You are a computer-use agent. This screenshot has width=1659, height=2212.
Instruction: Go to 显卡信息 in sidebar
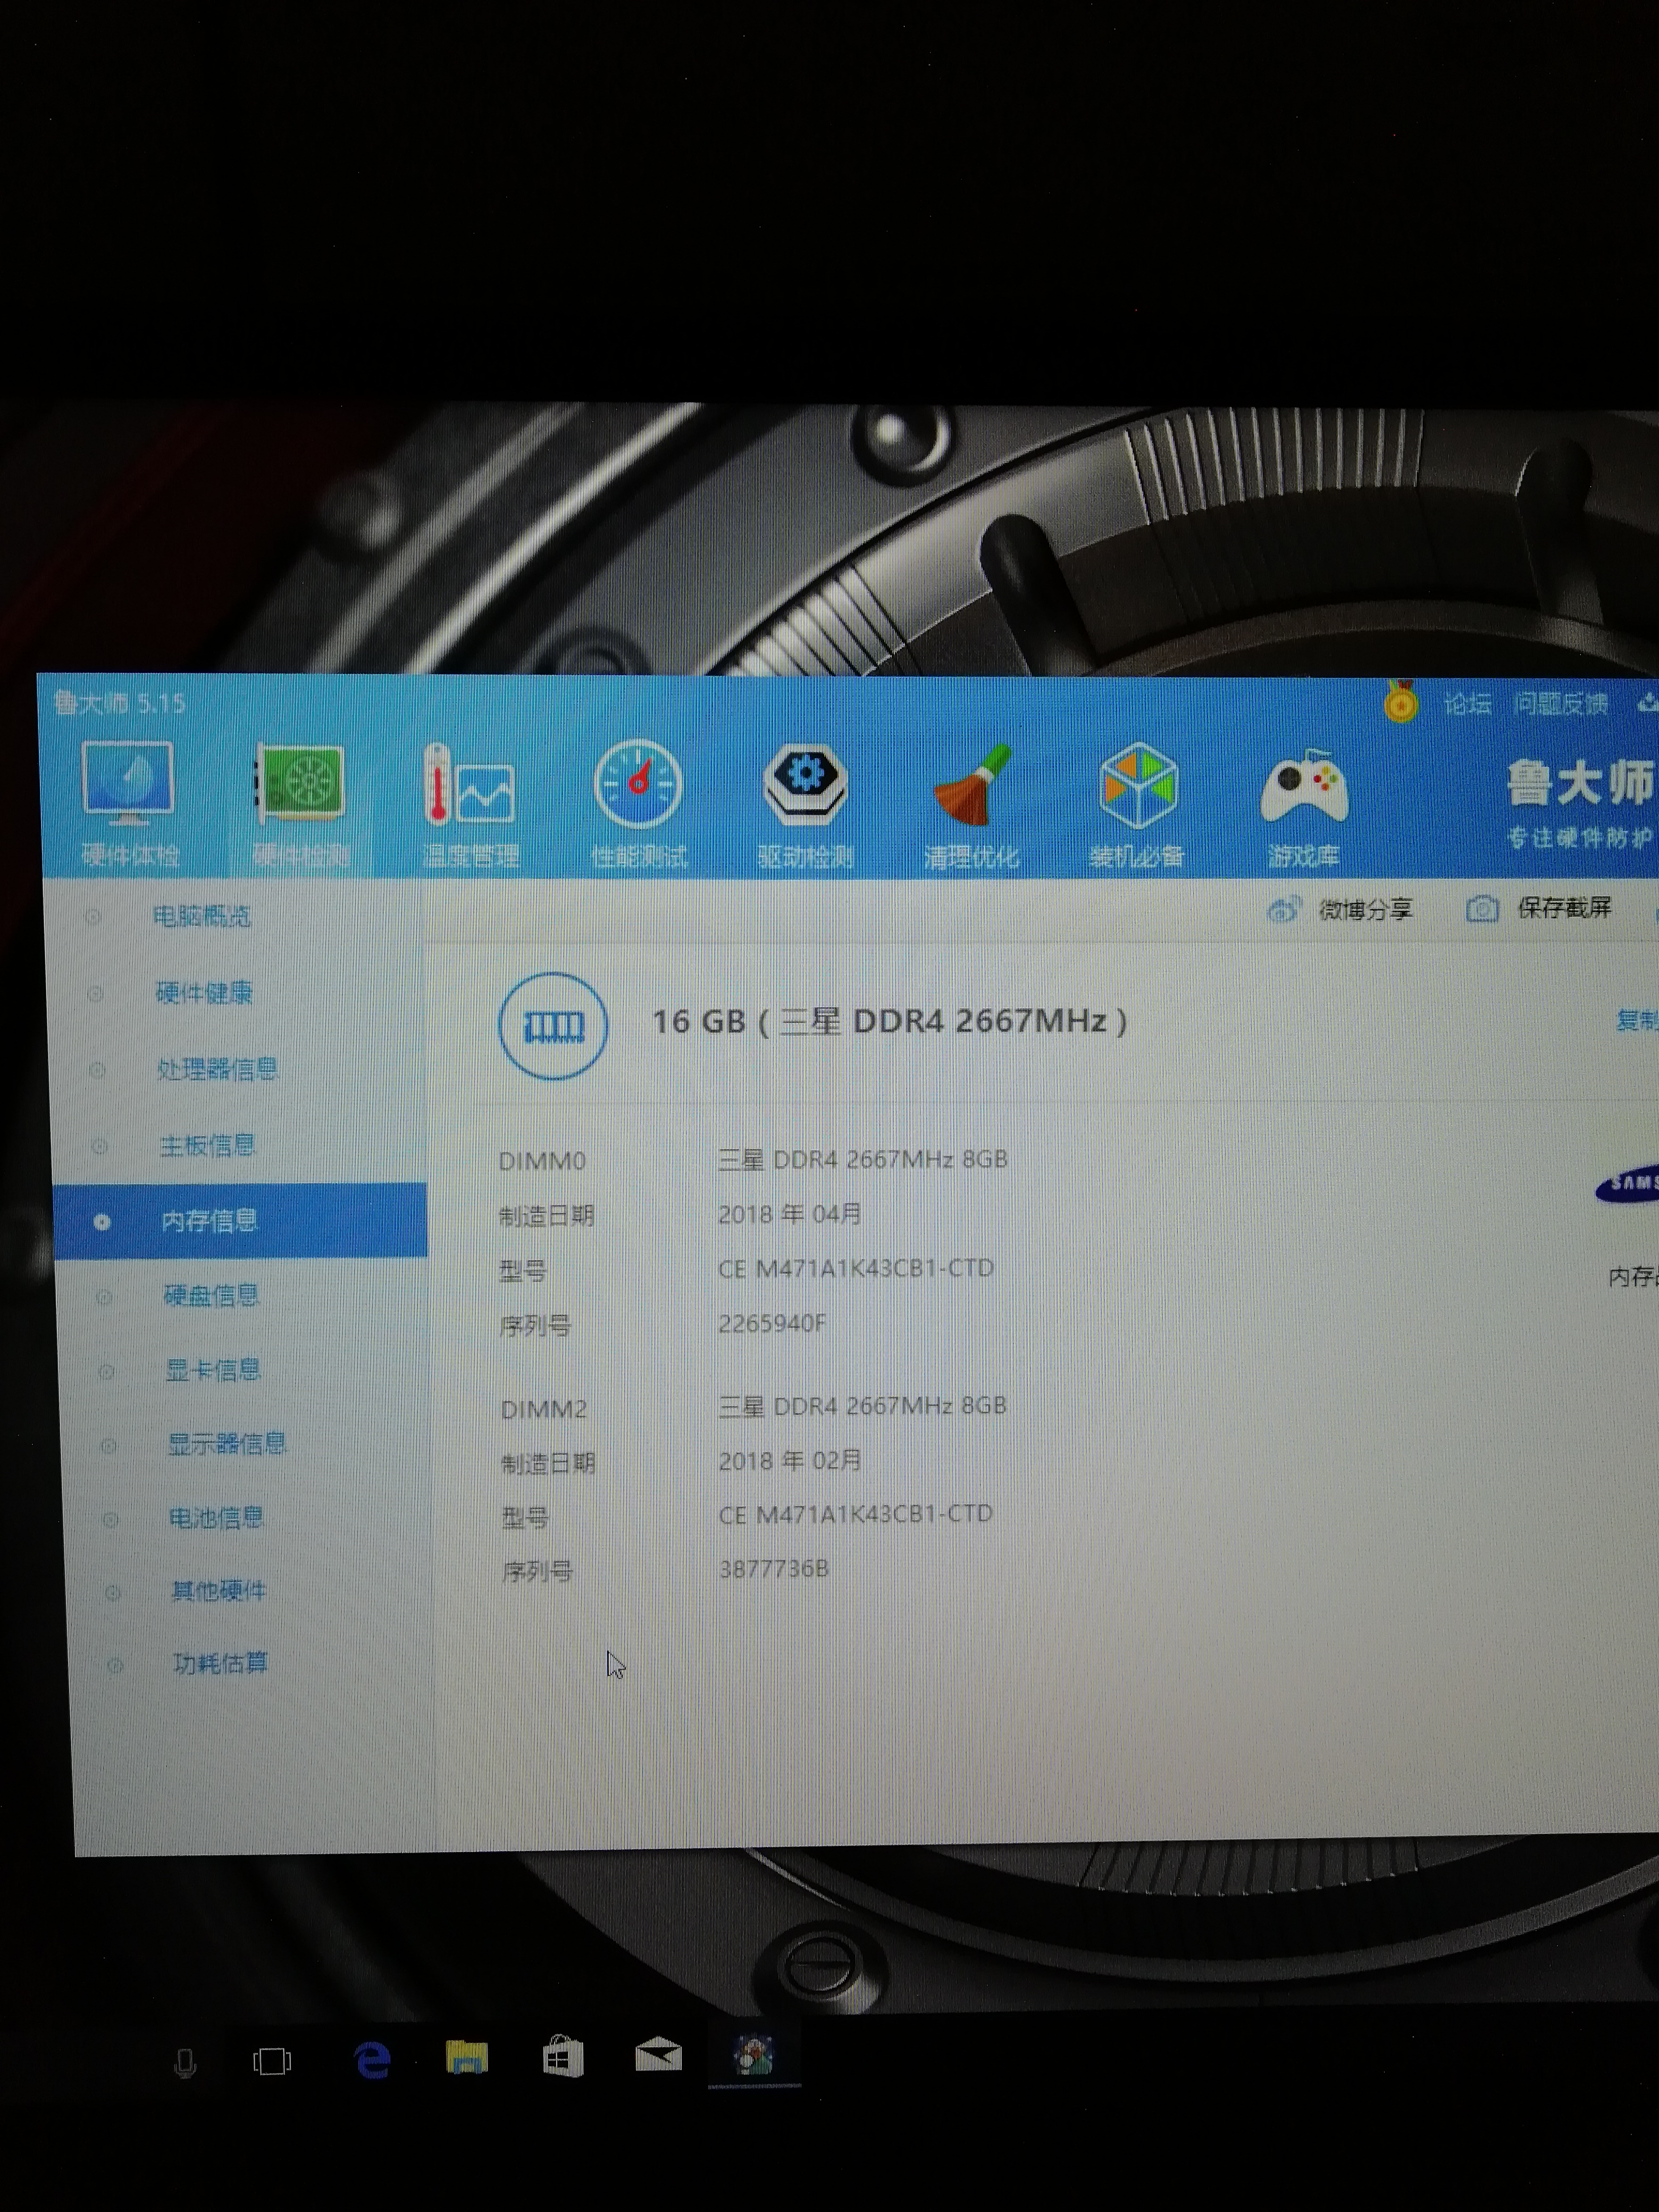pos(213,1370)
